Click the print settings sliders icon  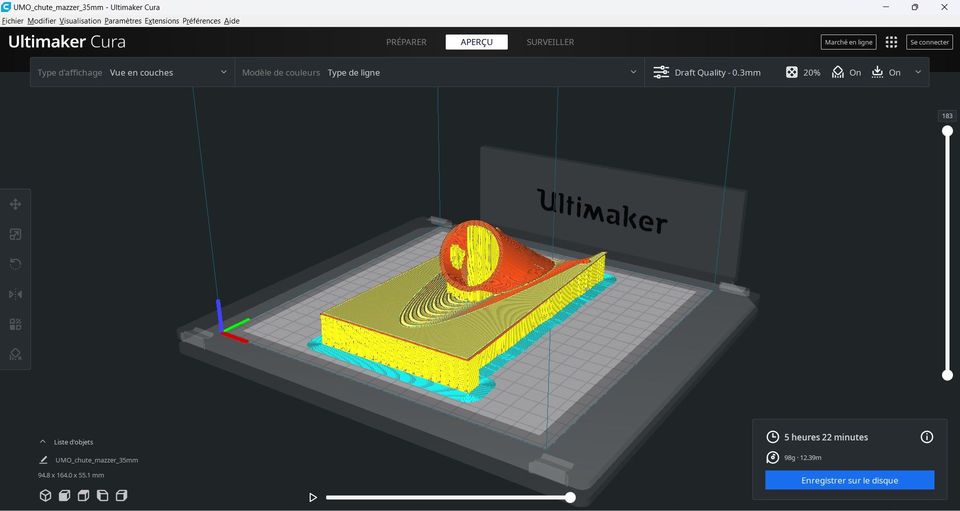(661, 72)
